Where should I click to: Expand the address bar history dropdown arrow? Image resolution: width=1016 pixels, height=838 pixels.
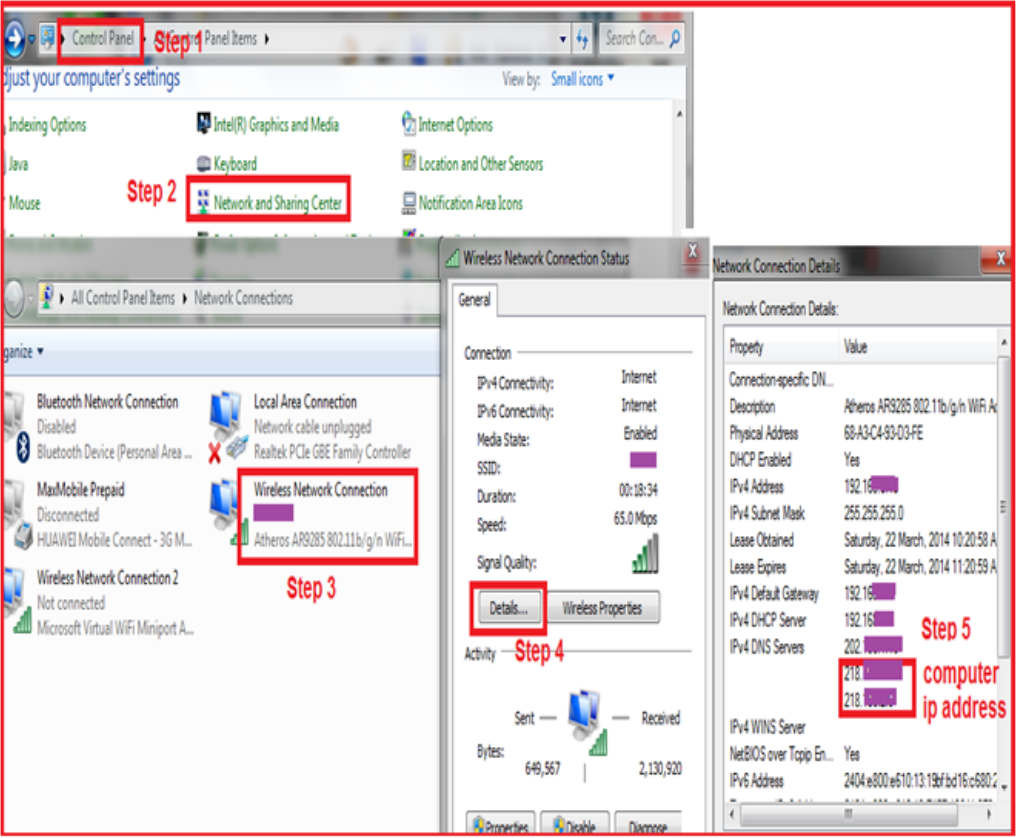tap(563, 39)
